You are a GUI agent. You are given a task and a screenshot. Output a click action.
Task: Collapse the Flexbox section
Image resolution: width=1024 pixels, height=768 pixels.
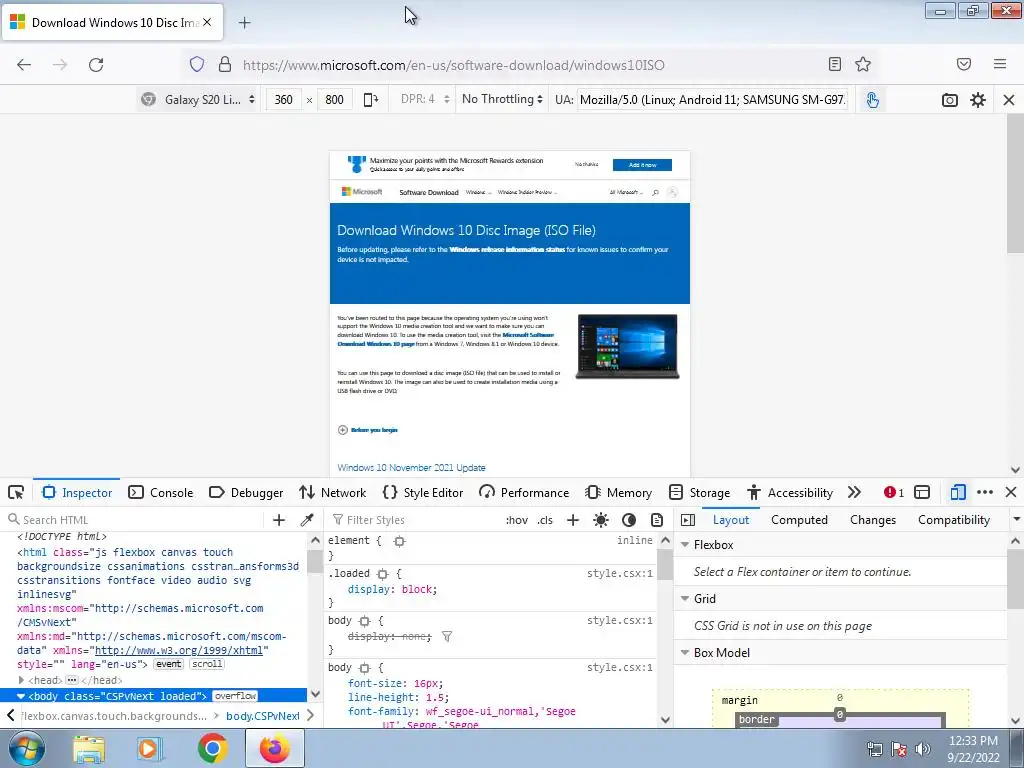pyautogui.click(x=685, y=545)
